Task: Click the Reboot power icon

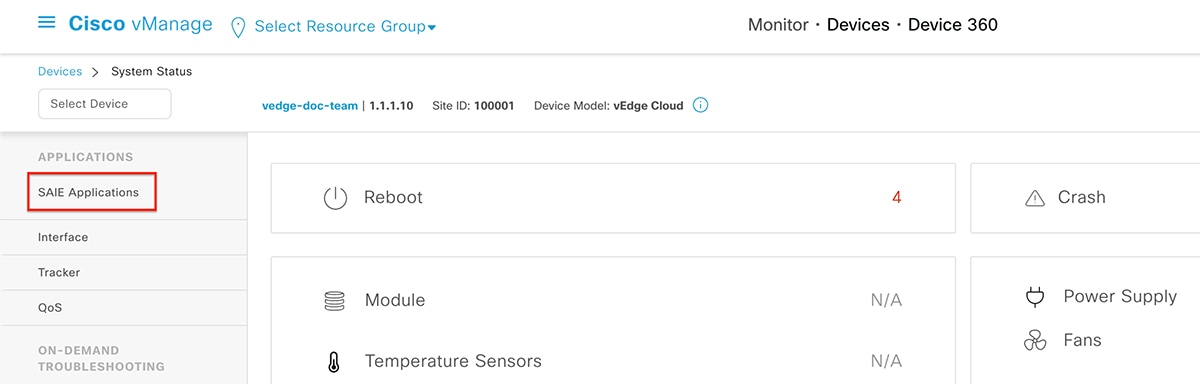Action: (x=335, y=198)
